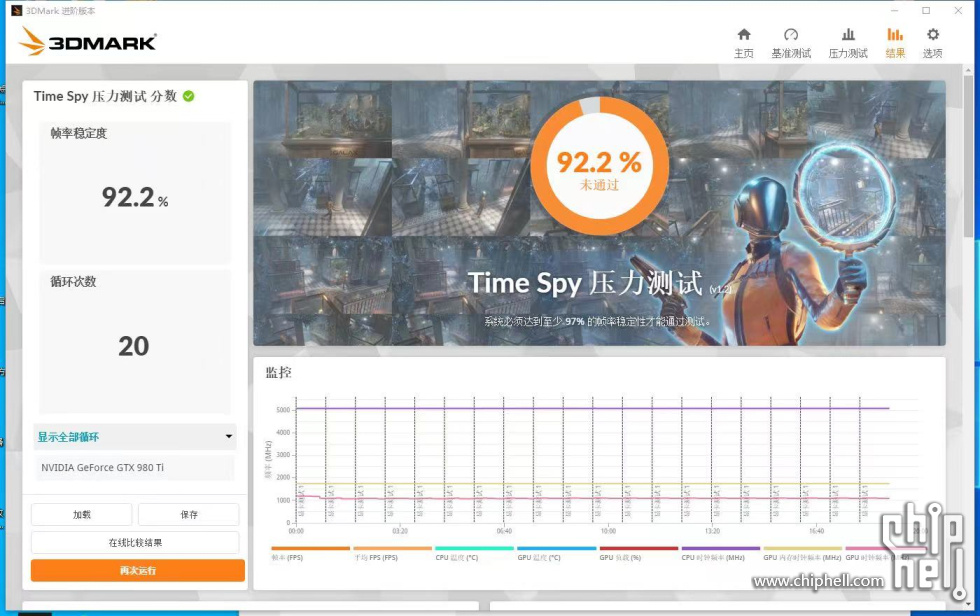Click the orange 再次运行 button
The image size is (980, 616).
[138, 570]
